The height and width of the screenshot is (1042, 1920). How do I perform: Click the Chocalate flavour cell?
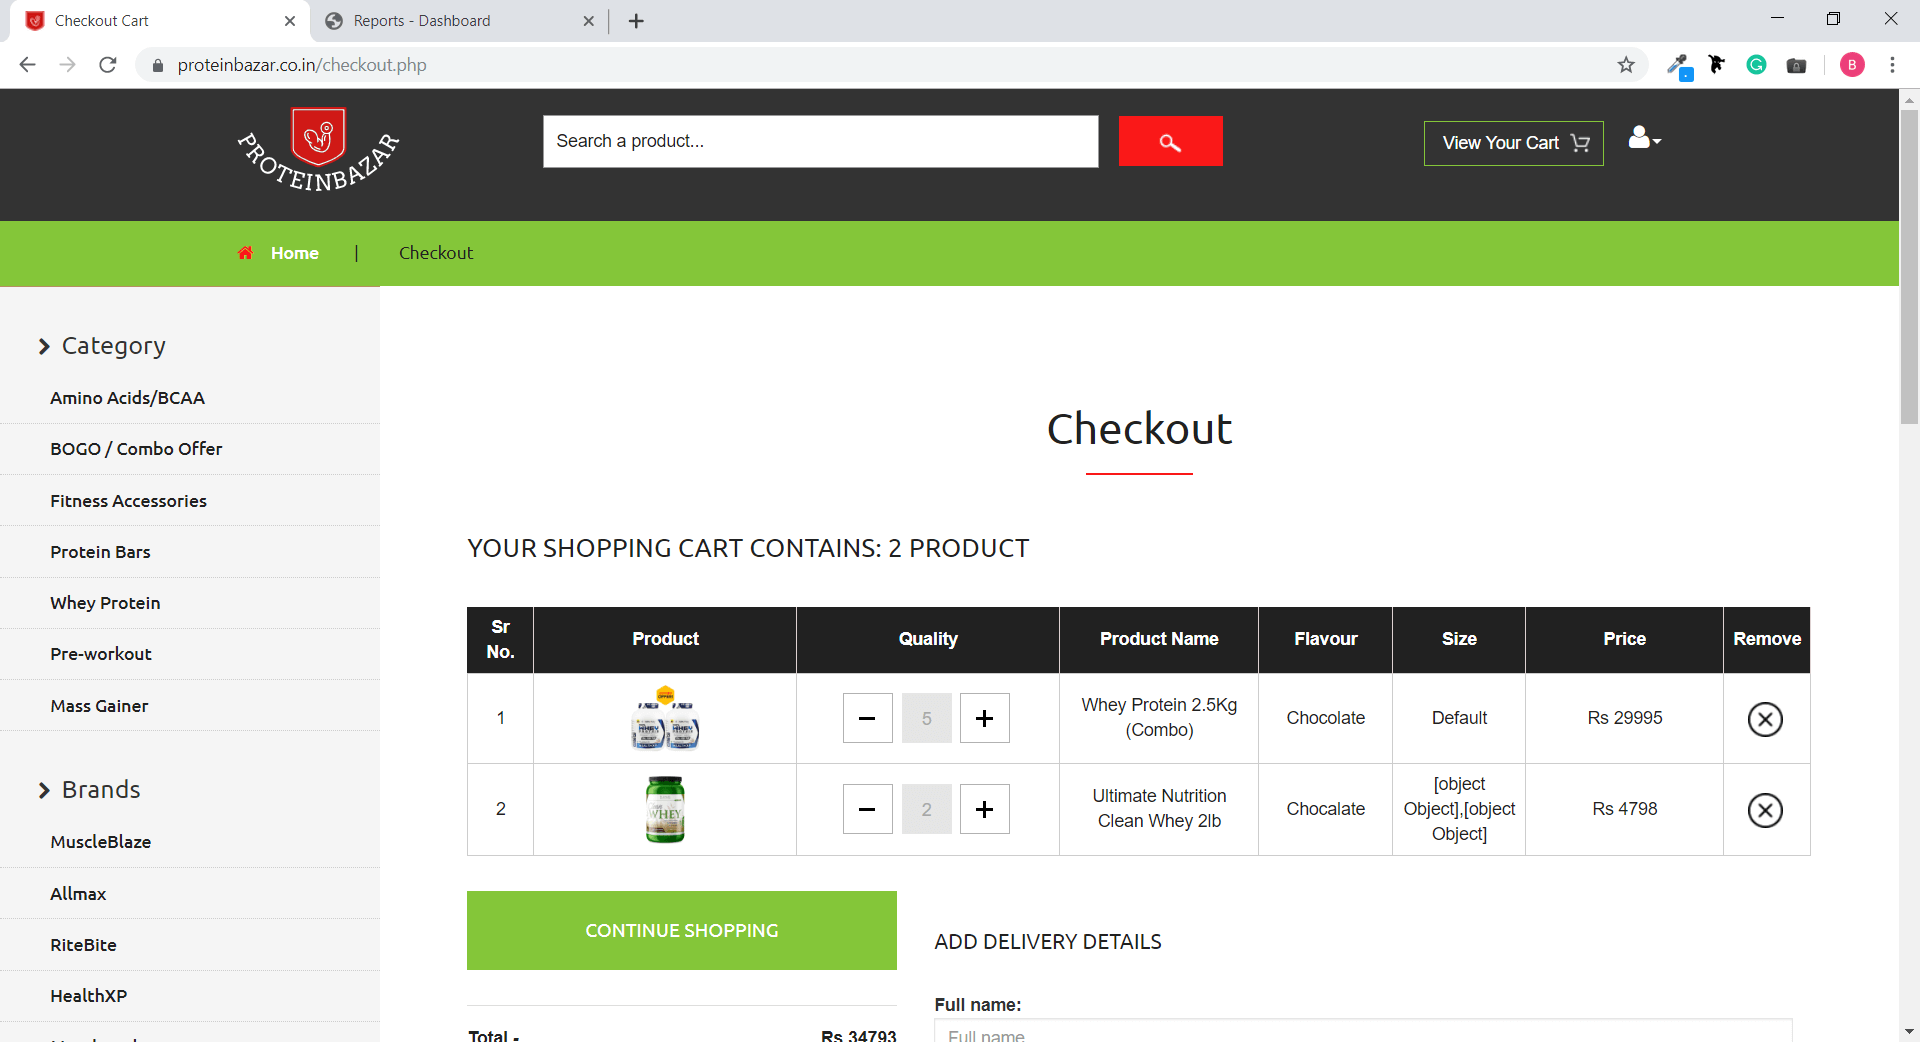[1325, 809]
